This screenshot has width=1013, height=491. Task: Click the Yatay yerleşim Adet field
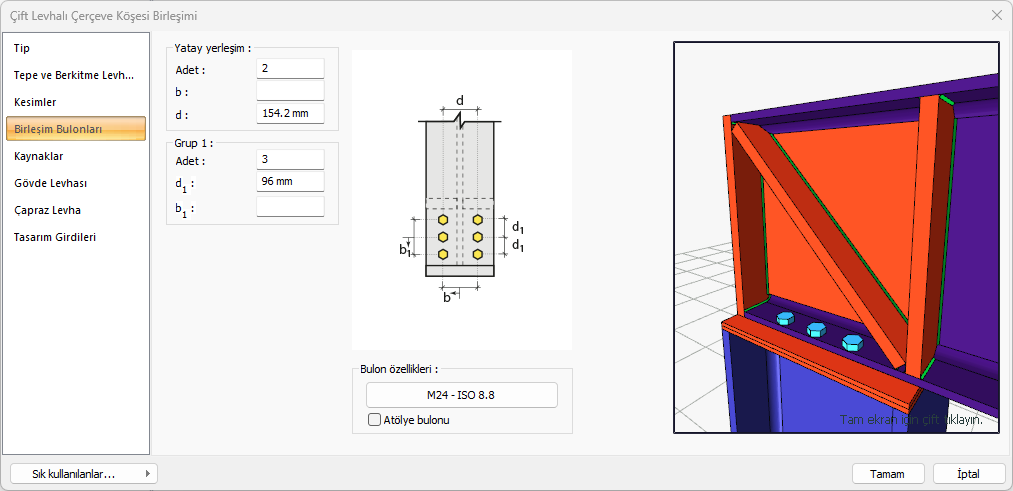coord(290,69)
